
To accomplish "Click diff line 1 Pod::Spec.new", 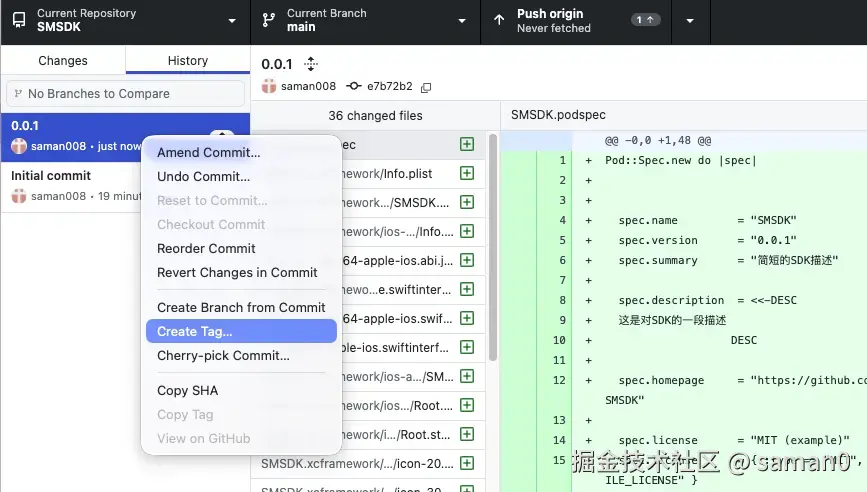I will pos(683,160).
